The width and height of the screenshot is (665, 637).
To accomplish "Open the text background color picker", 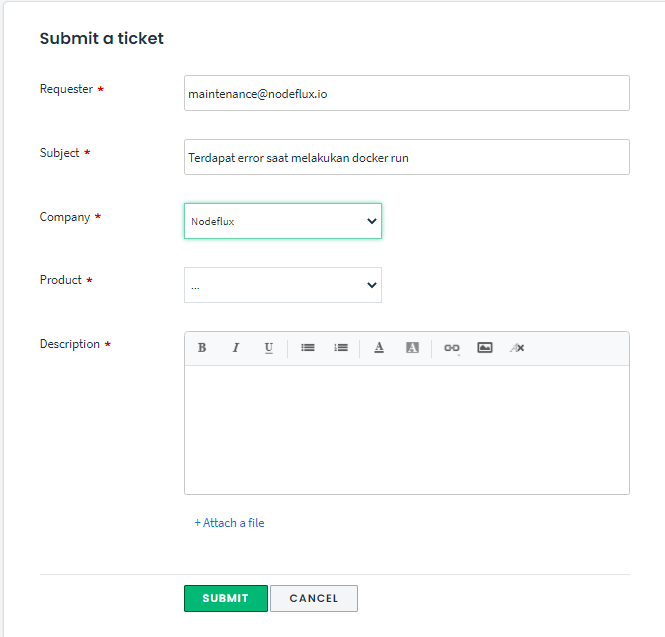I will [x=412, y=348].
